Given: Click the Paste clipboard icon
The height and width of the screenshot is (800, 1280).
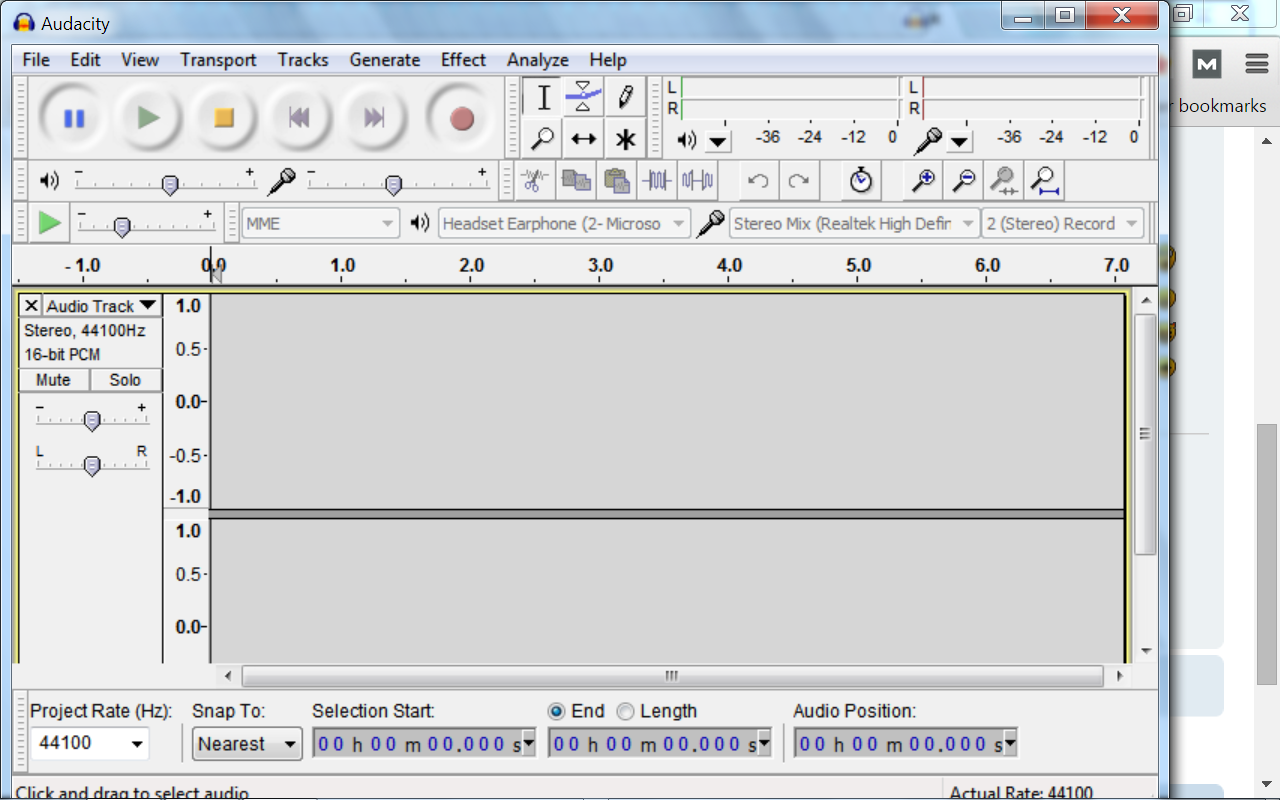Looking at the screenshot, I should pos(617,181).
